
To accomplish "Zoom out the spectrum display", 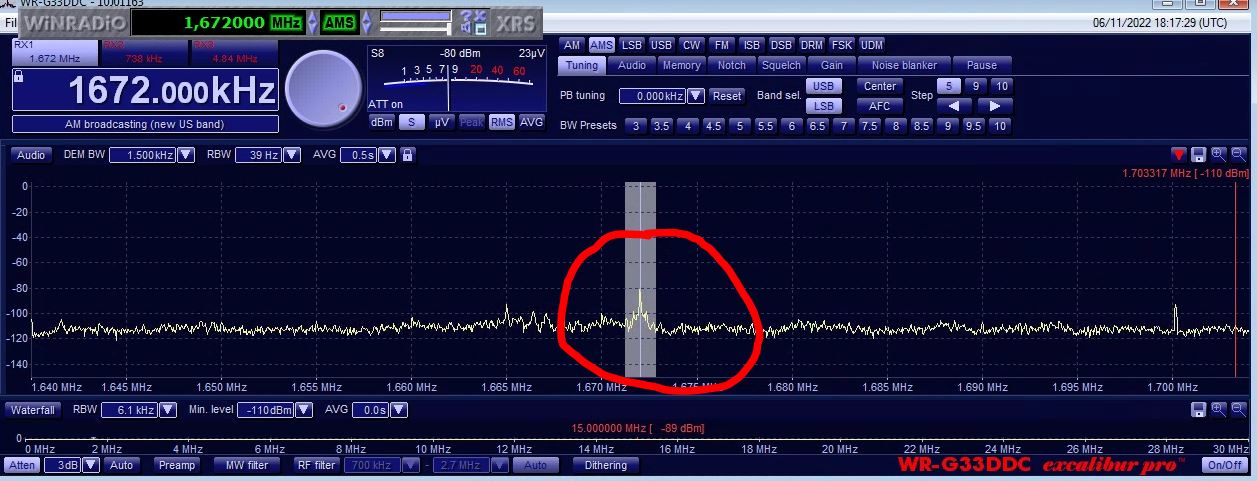I will (x=1239, y=154).
